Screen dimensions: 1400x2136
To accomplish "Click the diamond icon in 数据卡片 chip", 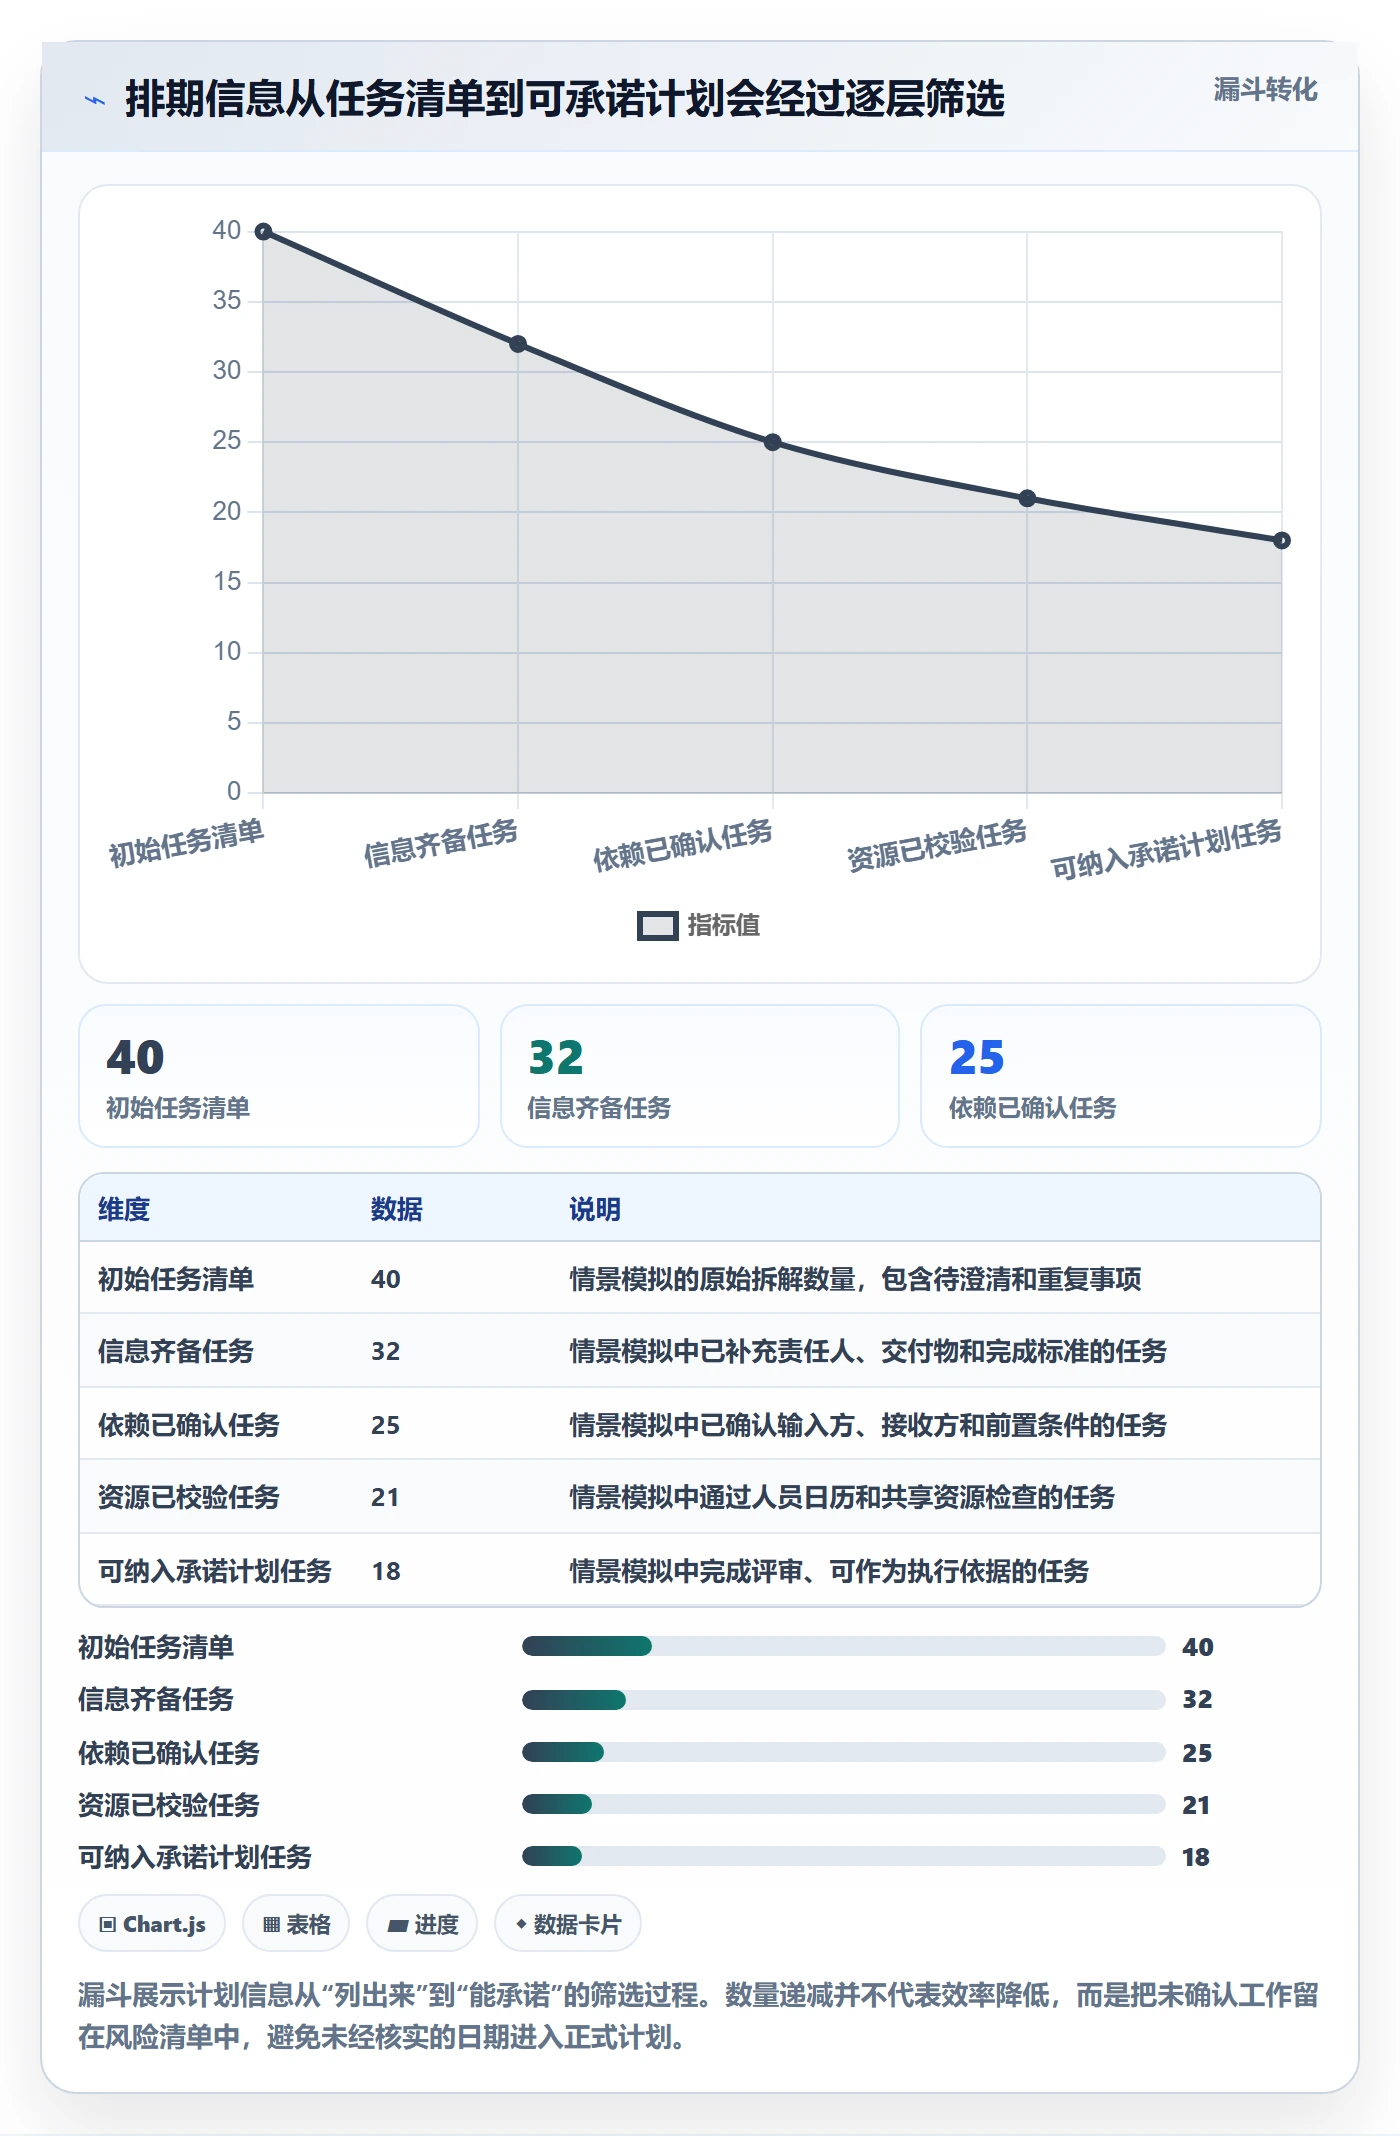I will [521, 1924].
